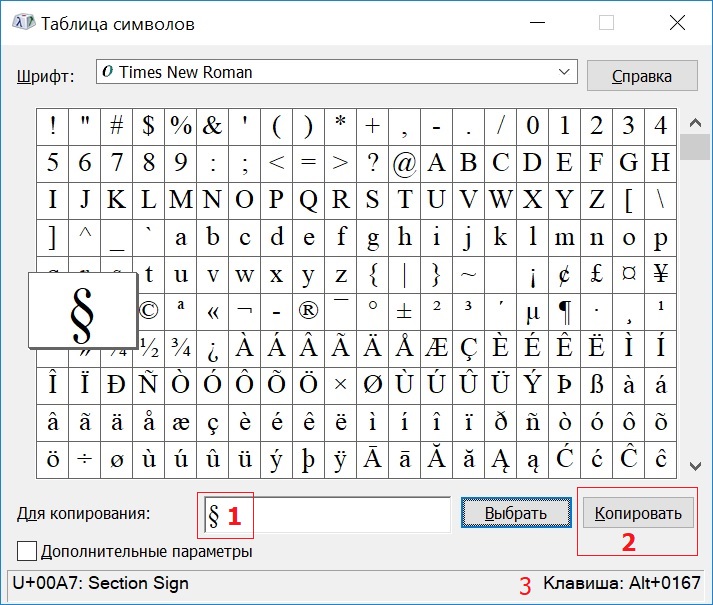This screenshot has width=713, height=605.
Task: Select the backslash \ character cell
Action: [x=661, y=201]
